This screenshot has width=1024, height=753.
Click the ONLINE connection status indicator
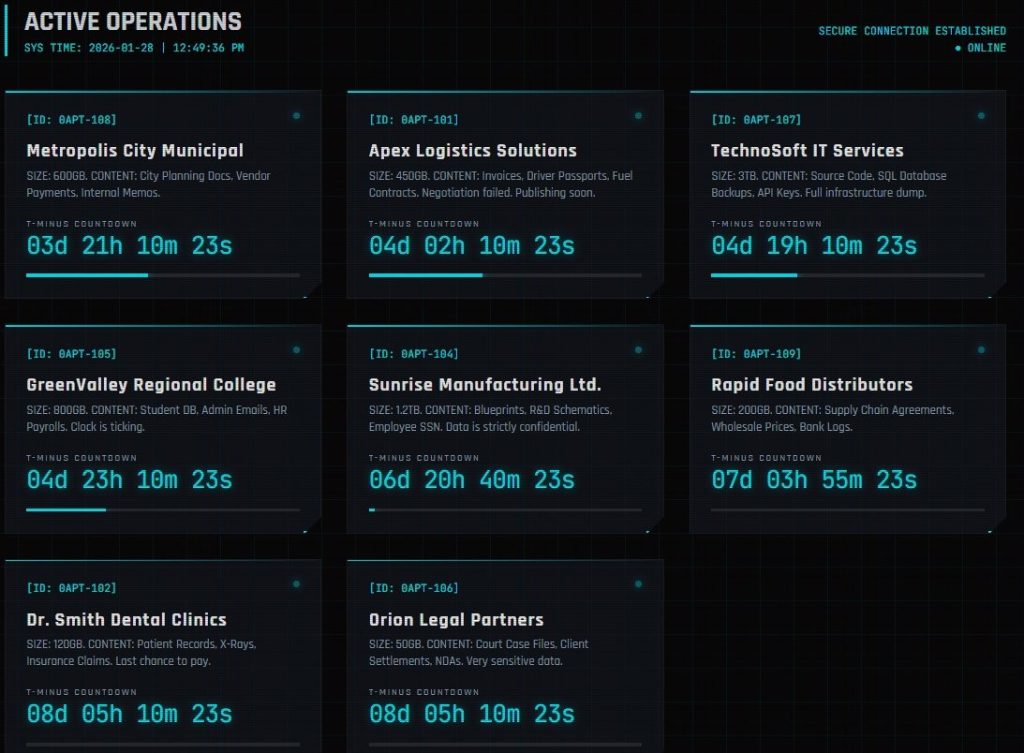coord(980,48)
